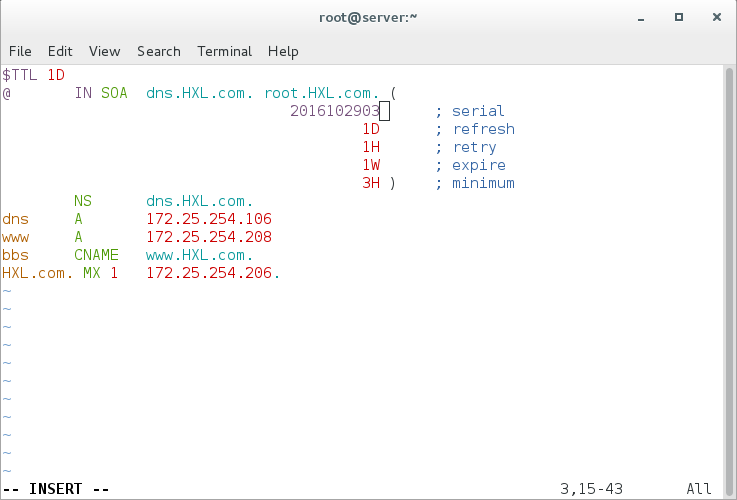Click the $TTL directive text
This screenshot has height=500, width=737.
click(20, 75)
